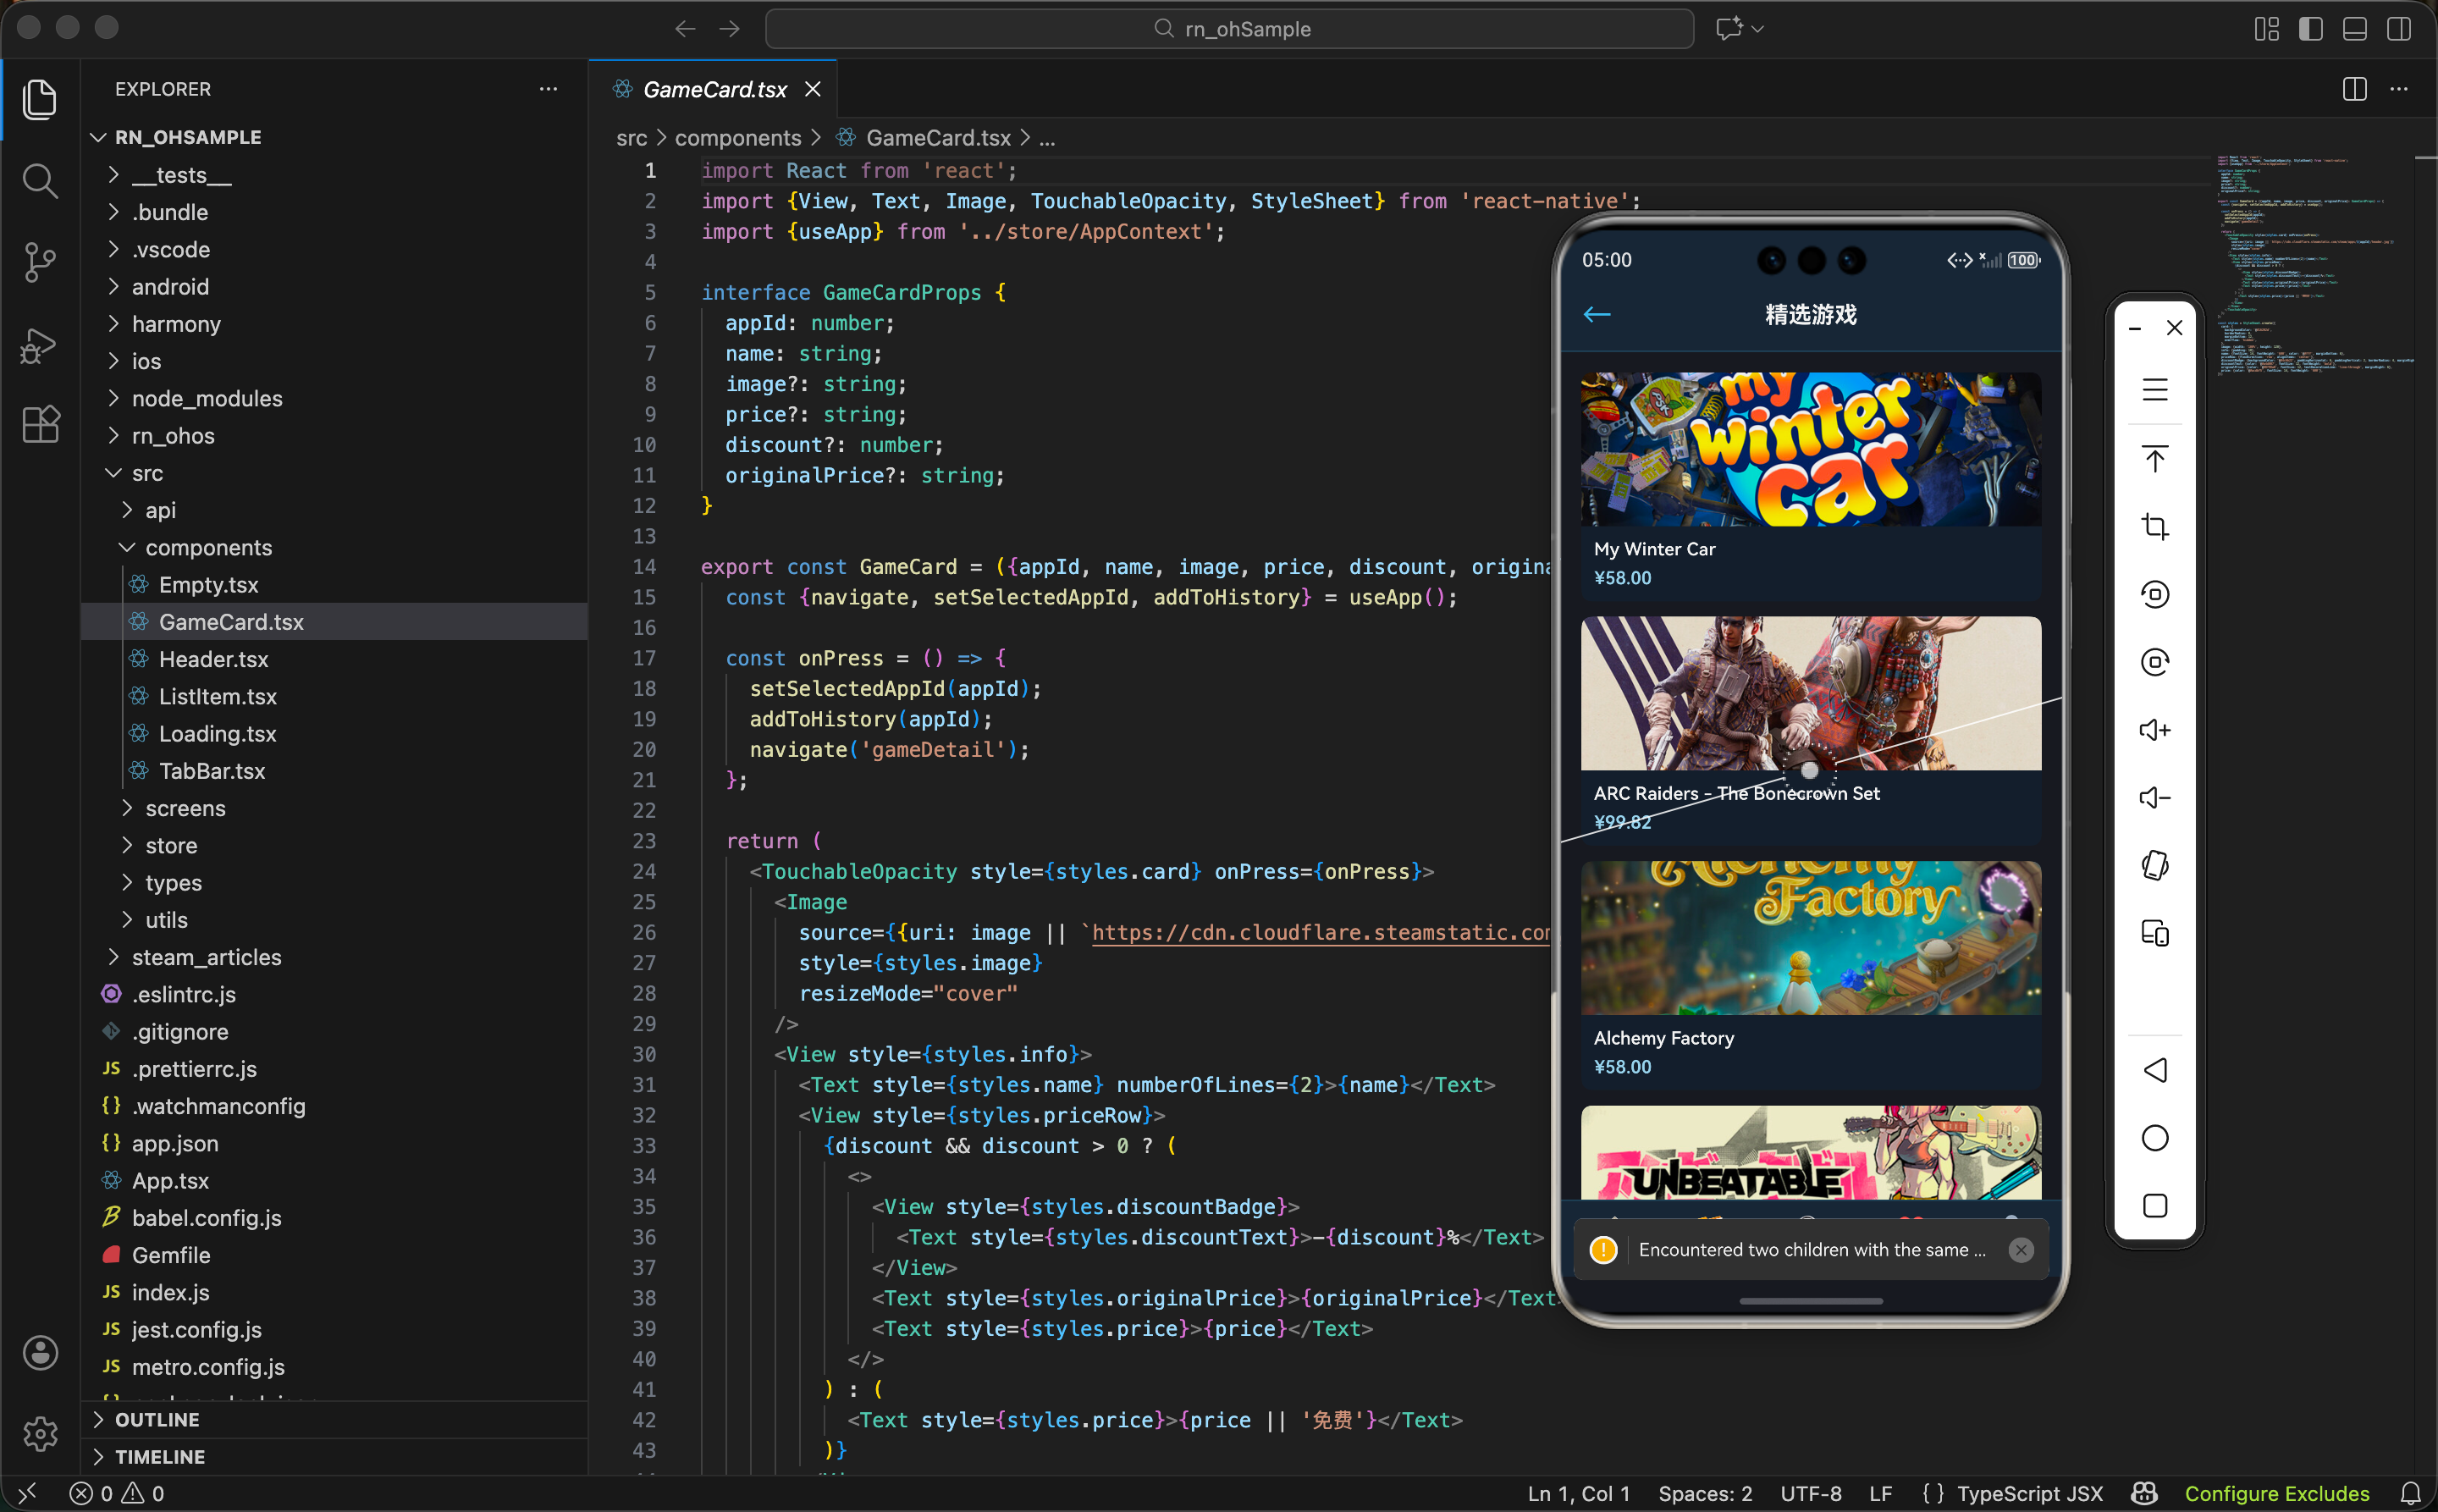Viewport: 2438px width, 1512px height.
Task: Open the Search view in activity bar
Action: pos(40,181)
